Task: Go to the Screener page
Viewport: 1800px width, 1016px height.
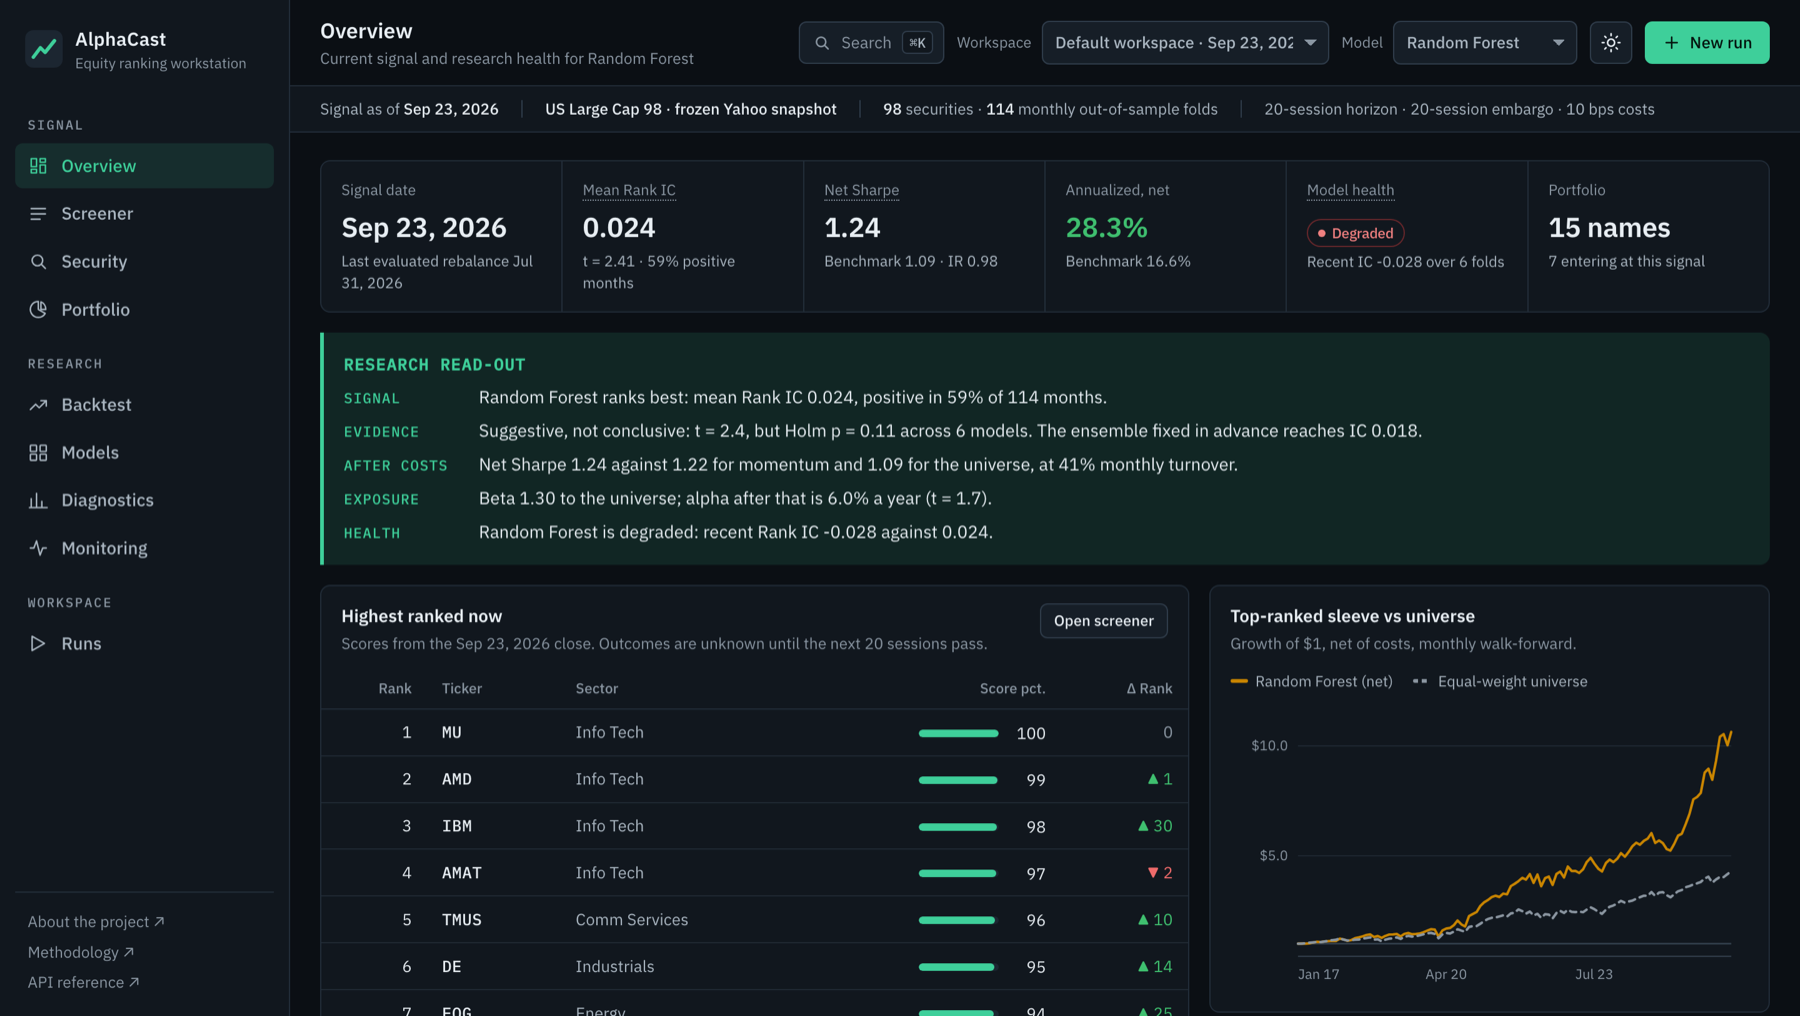Action: 144,214
